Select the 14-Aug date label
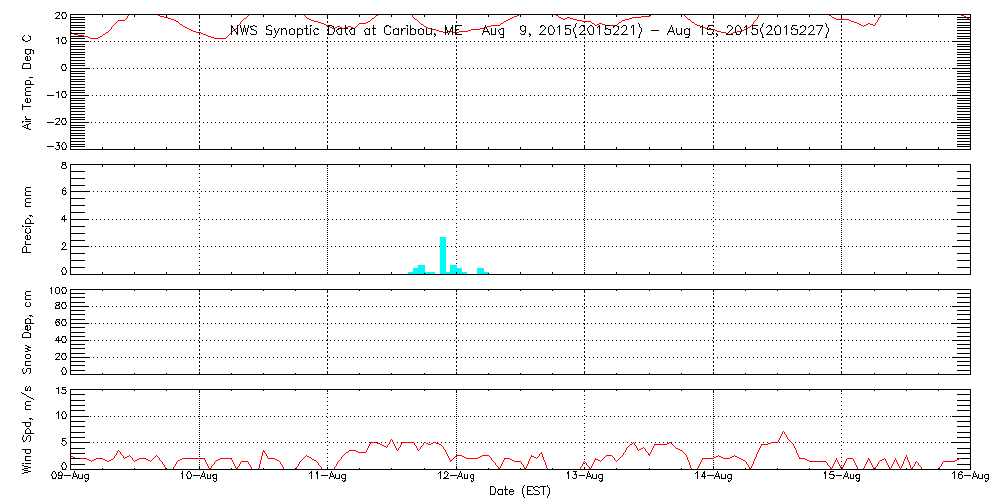Image resolution: width=1000 pixels, height=500 pixels. tap(714, 477)
